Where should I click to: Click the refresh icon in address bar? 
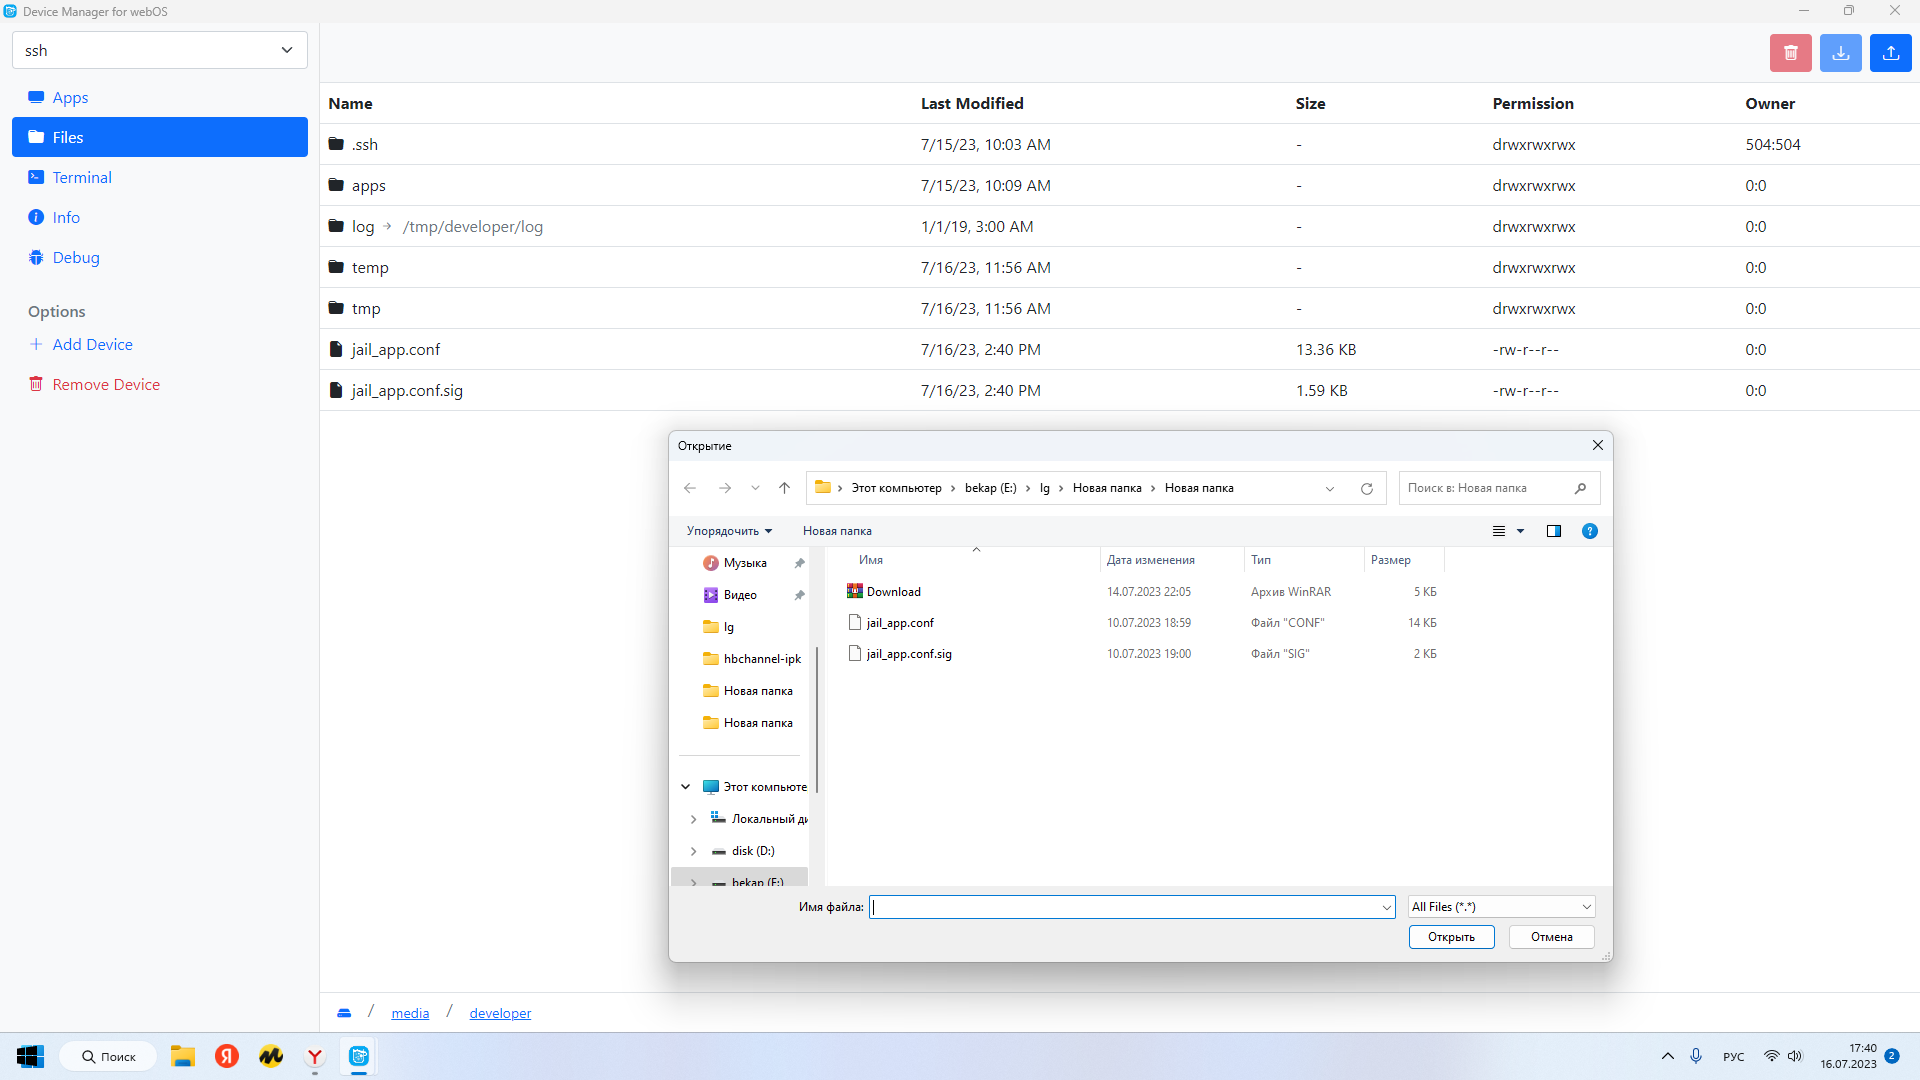pos(1366,489)
